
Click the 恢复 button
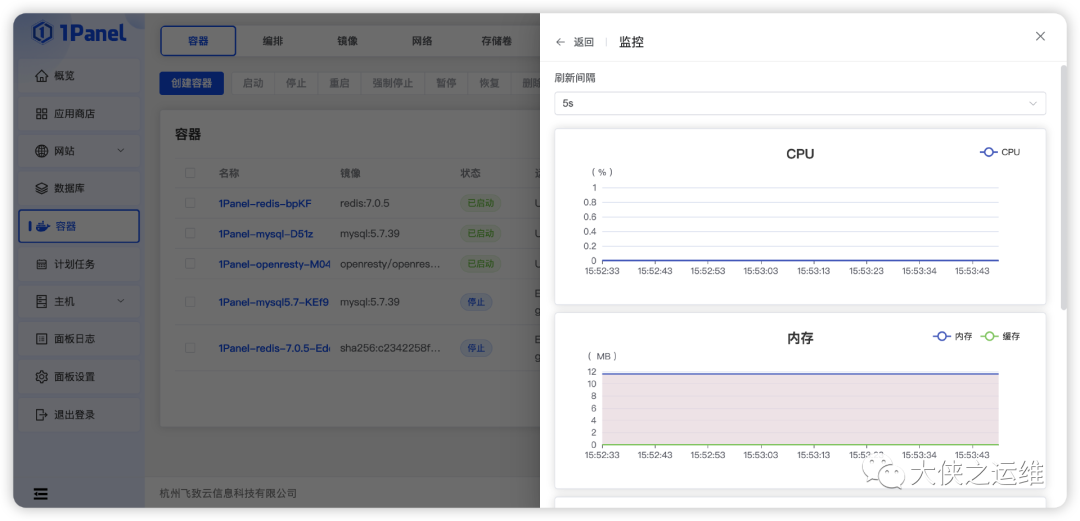490,83
